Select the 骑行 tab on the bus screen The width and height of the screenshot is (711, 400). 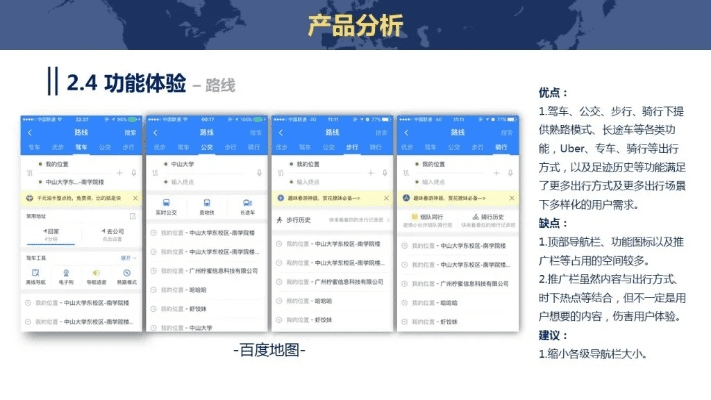click(254, 147)
